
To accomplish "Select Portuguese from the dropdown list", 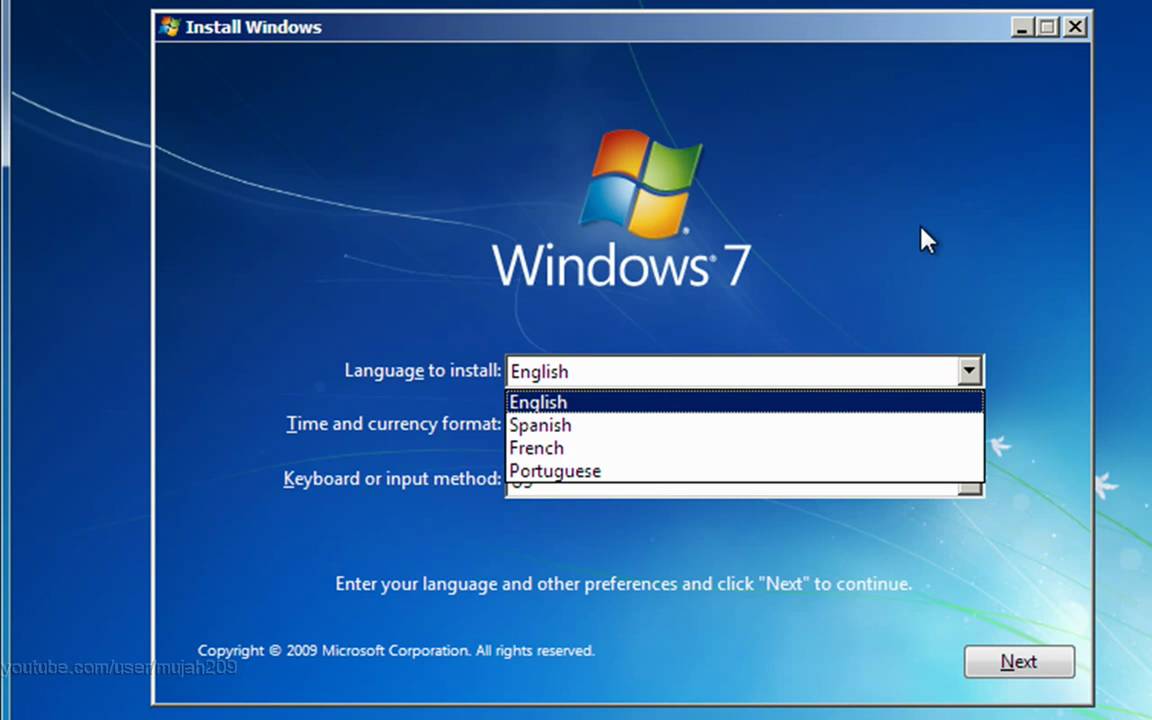I will (x=745, y=471).
